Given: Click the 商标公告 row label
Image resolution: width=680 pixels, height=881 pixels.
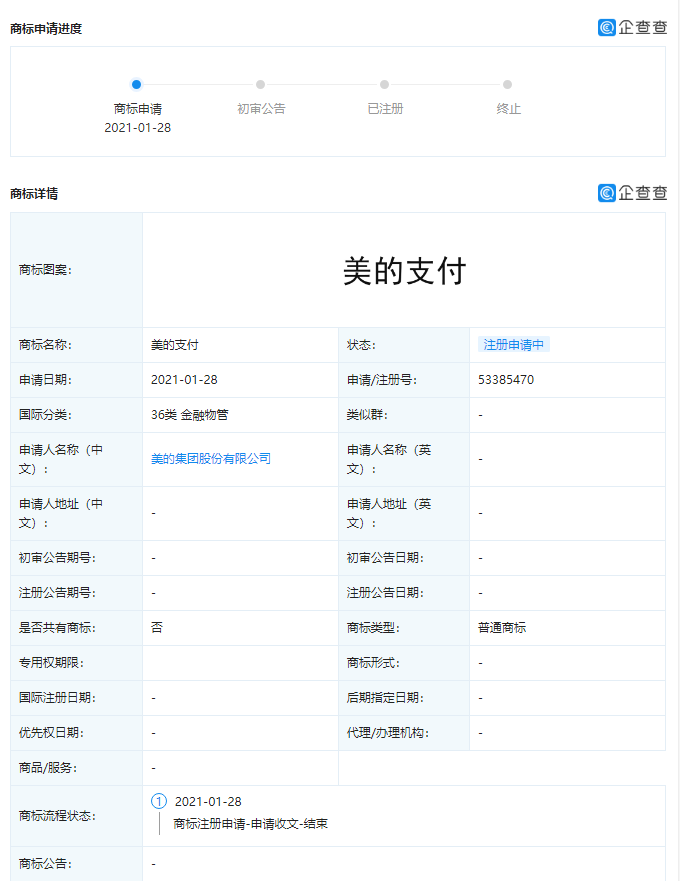Looking at the screenshot, I should point(46,864).
